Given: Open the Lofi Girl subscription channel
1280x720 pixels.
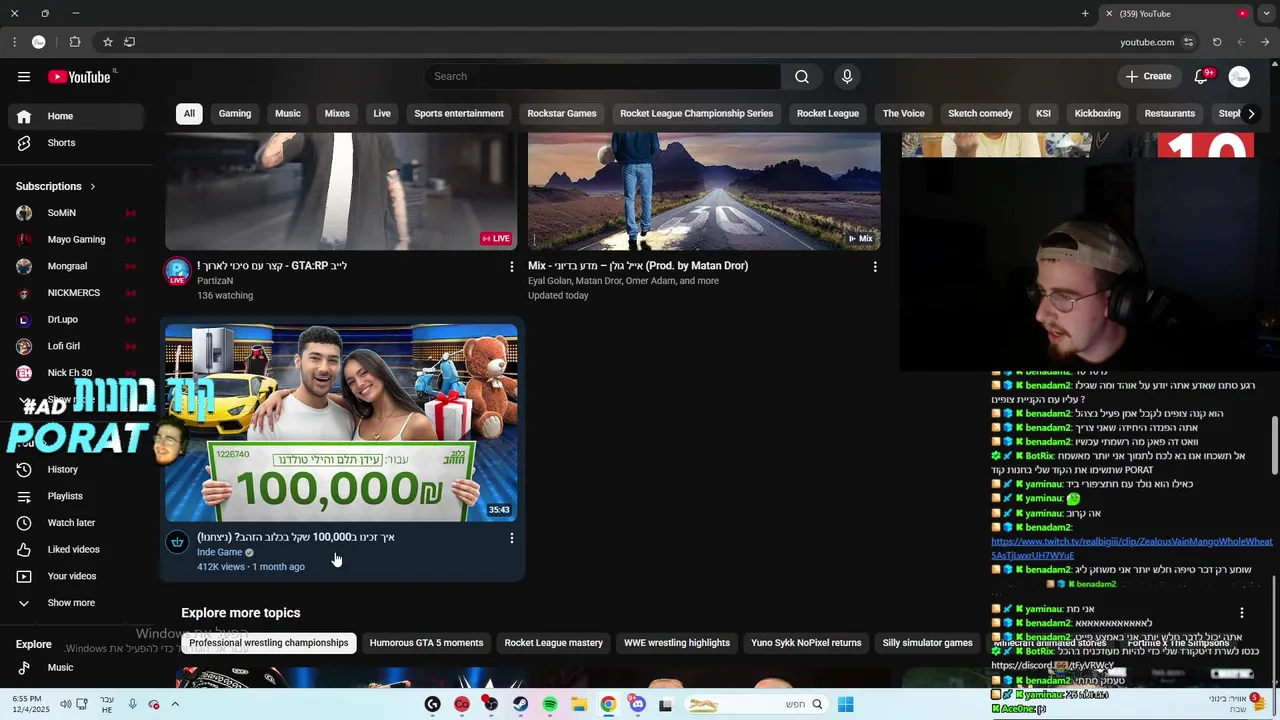Looking at the screenshot, I should 75,346.
